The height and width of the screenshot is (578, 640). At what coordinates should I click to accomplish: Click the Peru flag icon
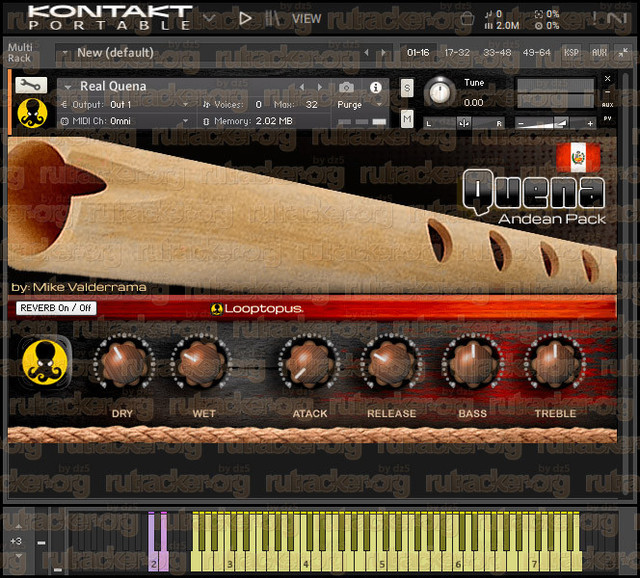578,157
